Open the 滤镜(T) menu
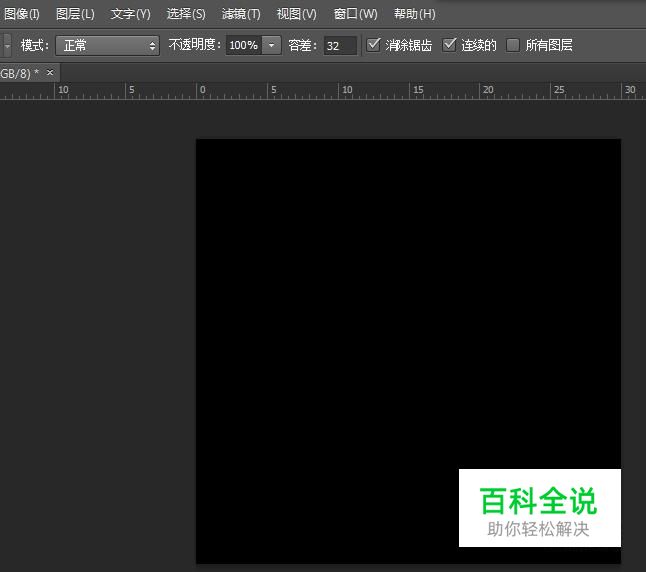 pos(241,14)
